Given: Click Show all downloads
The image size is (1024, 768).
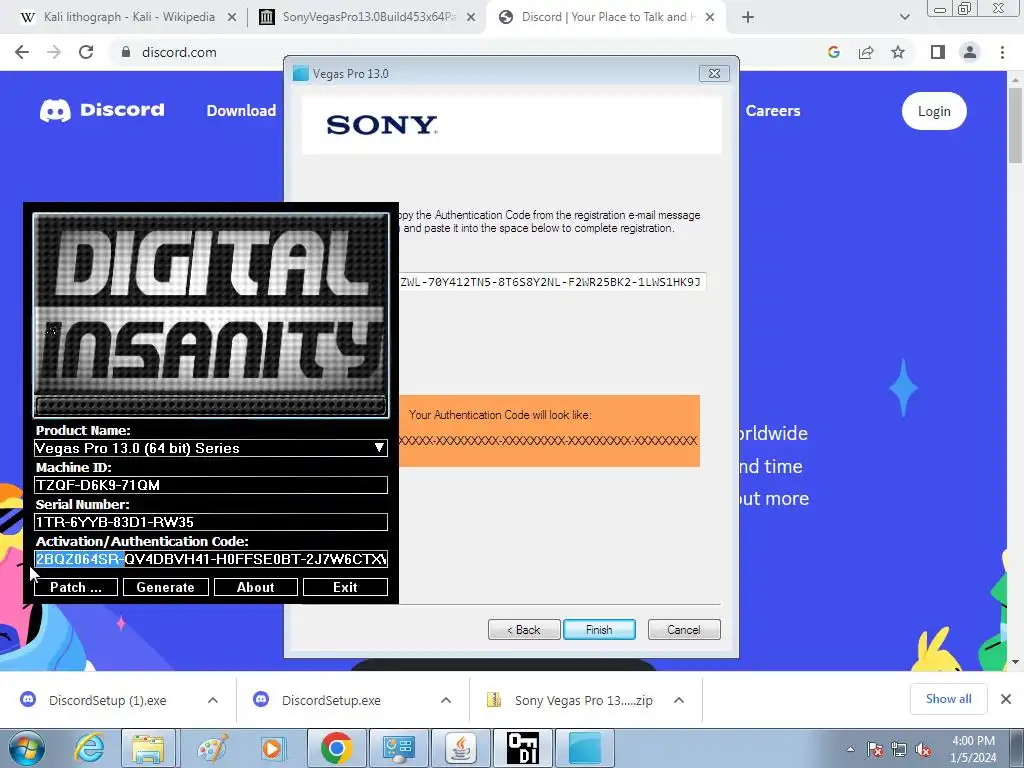Looking at the screenshot, I should pos(948,699).
